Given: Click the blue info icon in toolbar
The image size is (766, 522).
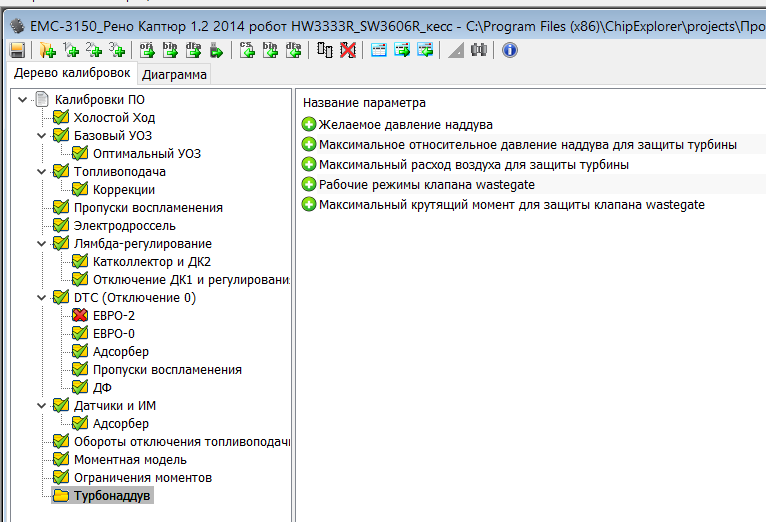Looking at the screenshot, I should (510, 50).
